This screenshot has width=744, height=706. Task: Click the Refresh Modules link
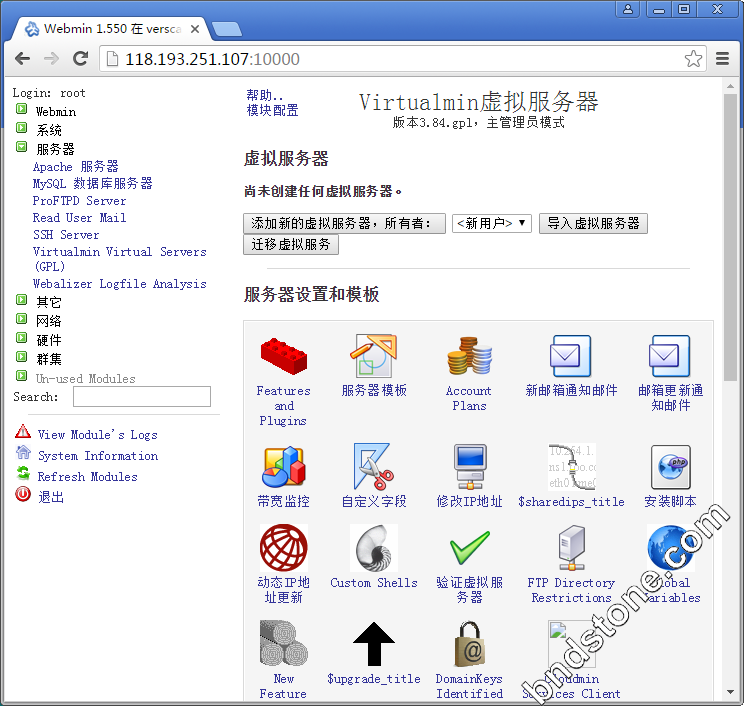pos(88,476)
